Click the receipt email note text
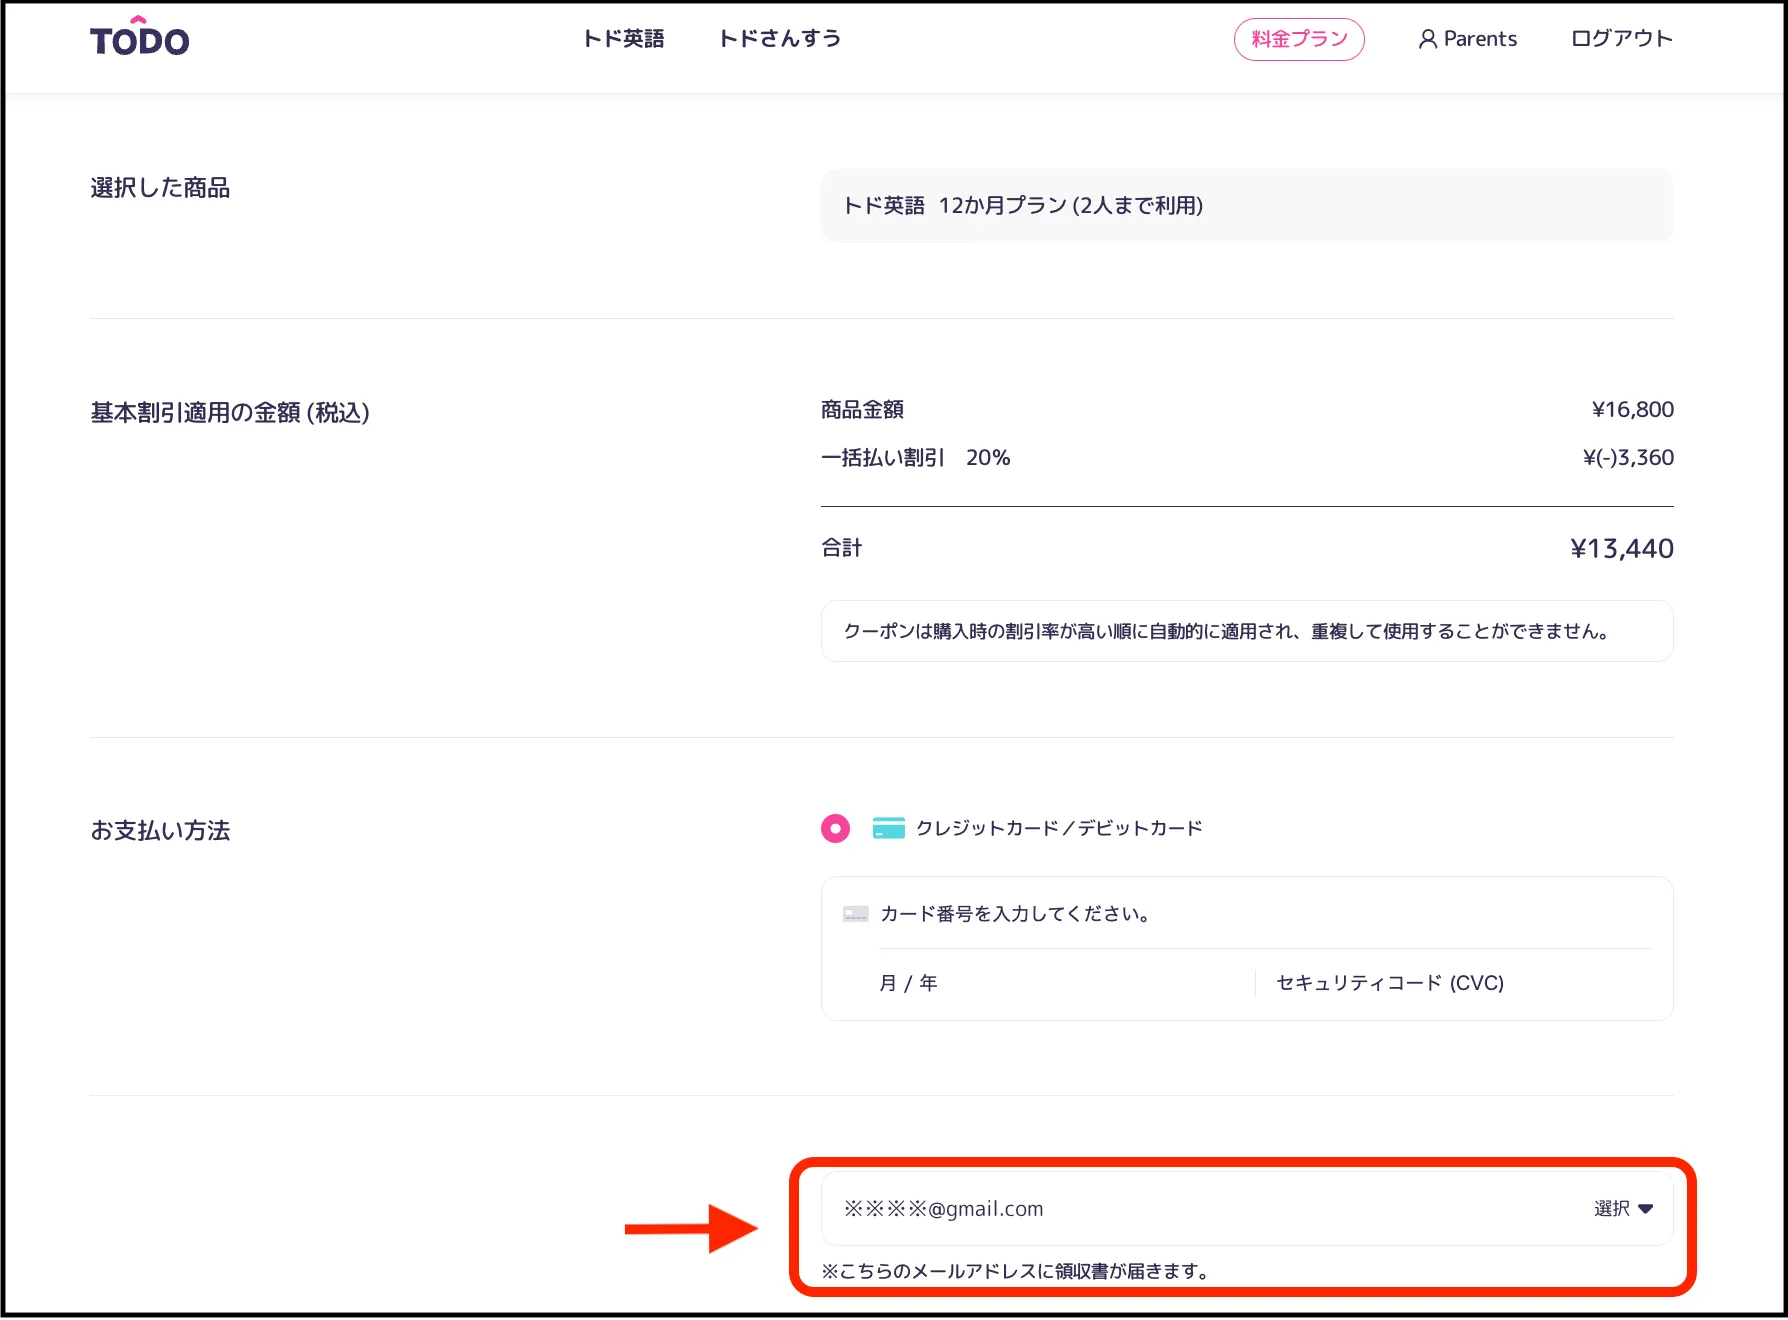1788x1320 pixels. [1015, 1271]
